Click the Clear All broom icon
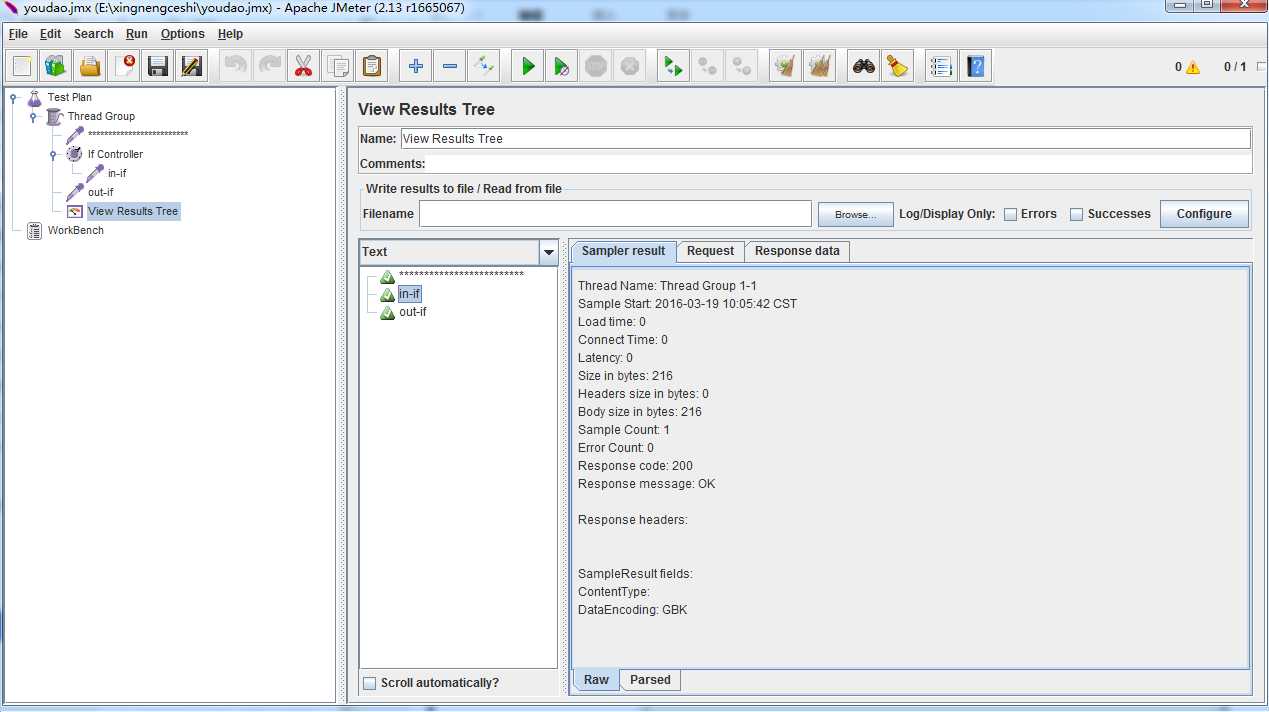Viewport: 1269px width, 712px height. (820, 67)
